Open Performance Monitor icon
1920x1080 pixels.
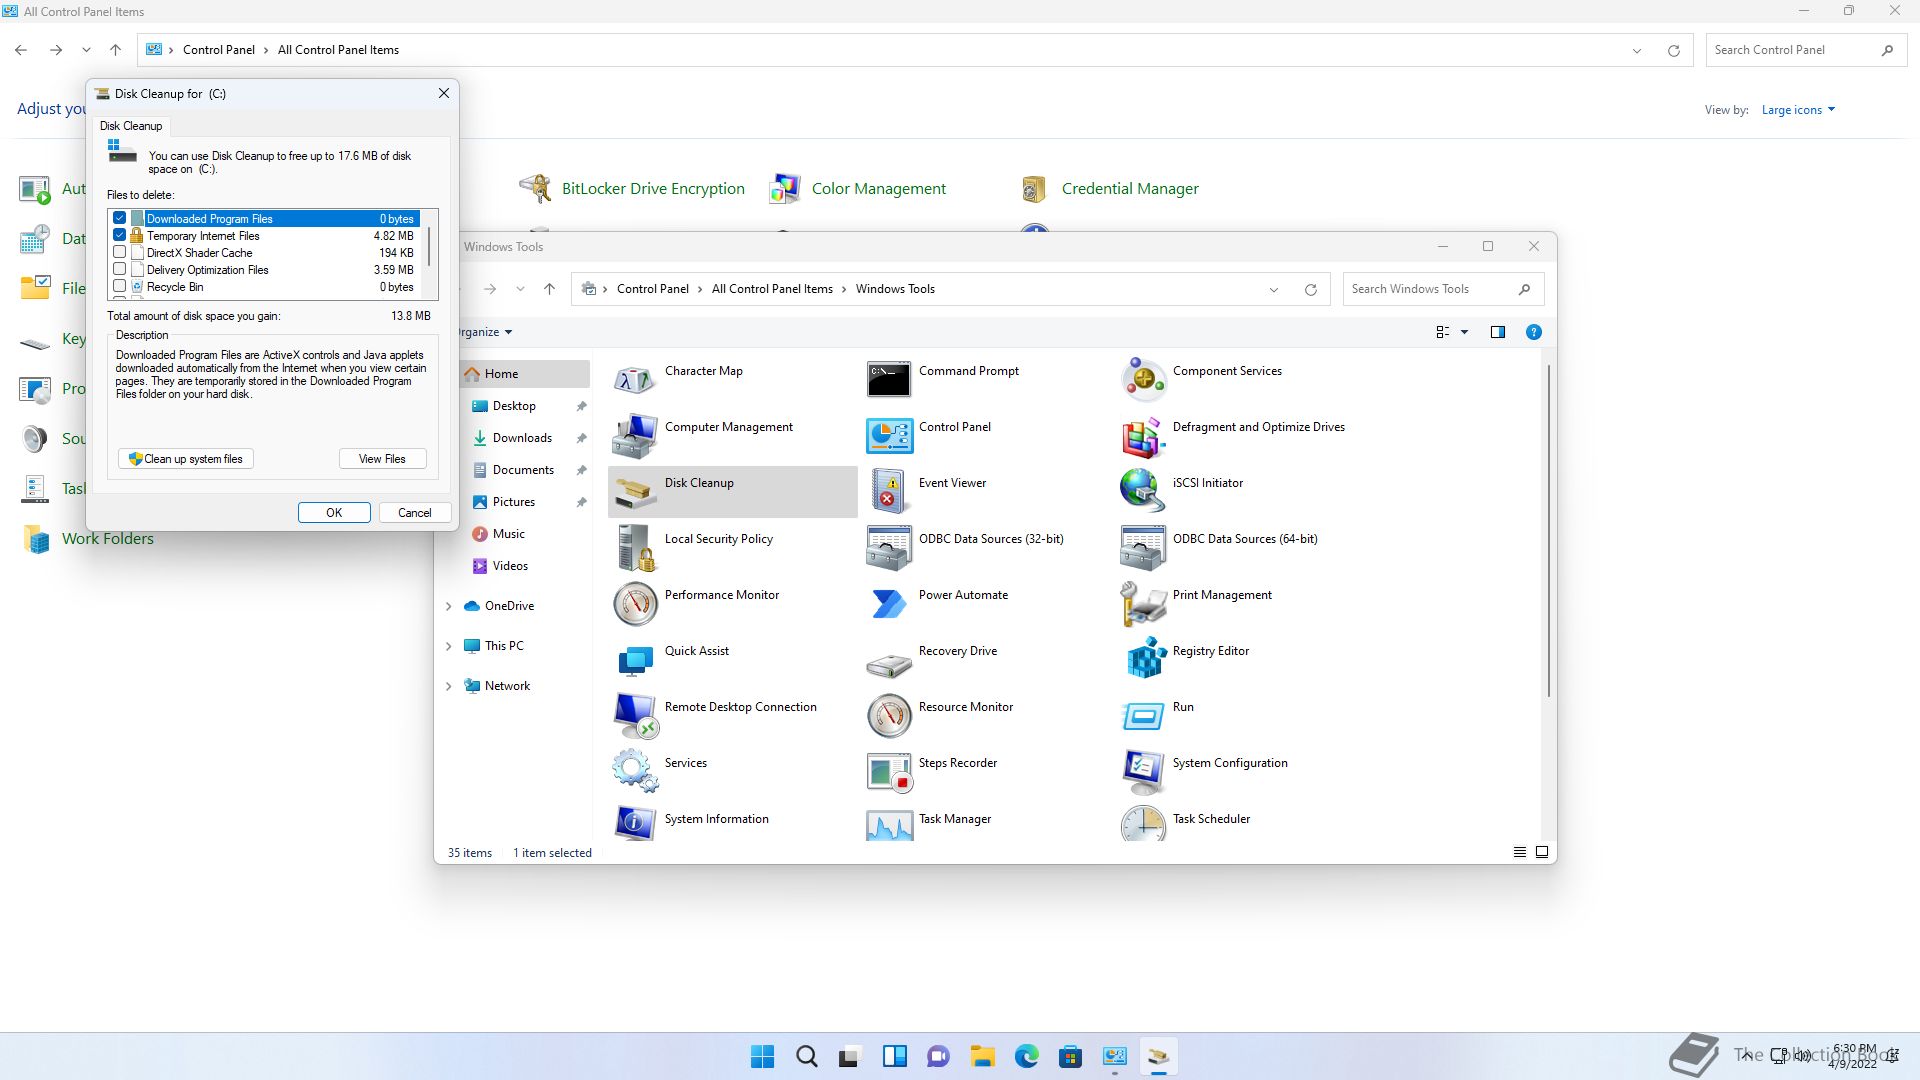635,604
